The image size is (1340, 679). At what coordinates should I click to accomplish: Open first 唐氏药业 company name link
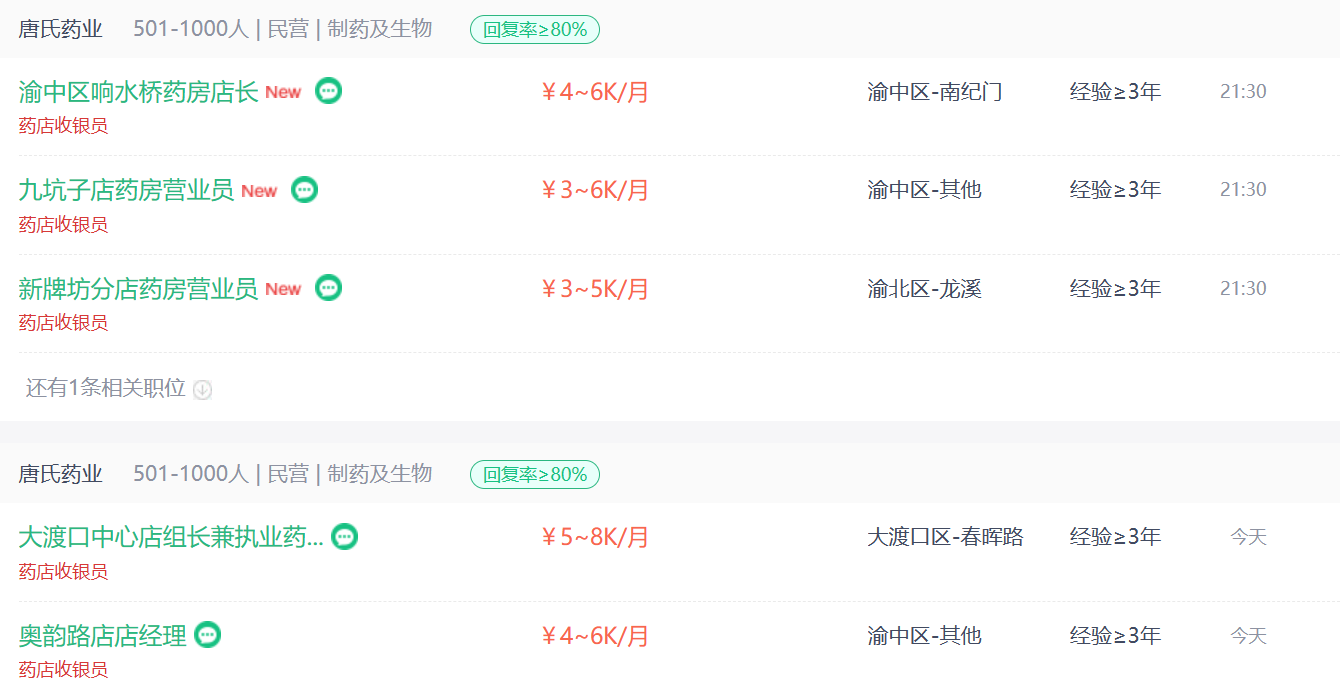point(60,29)
